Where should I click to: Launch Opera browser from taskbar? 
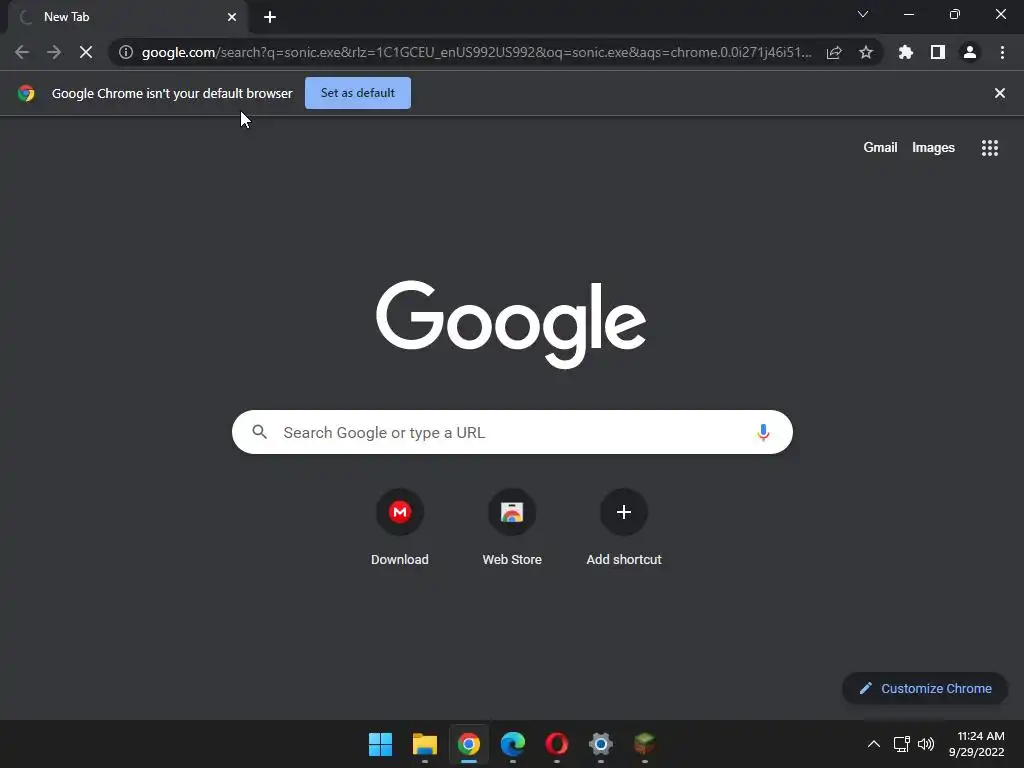(556, 744)
